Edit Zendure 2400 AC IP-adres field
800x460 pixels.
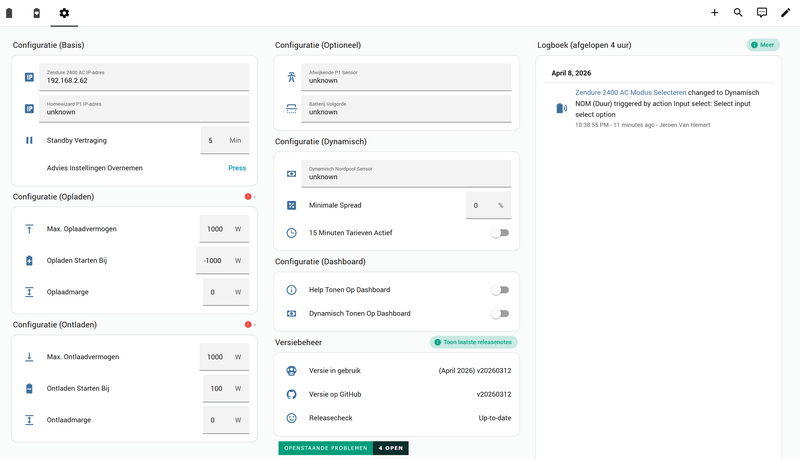click(x=144, y=77)
